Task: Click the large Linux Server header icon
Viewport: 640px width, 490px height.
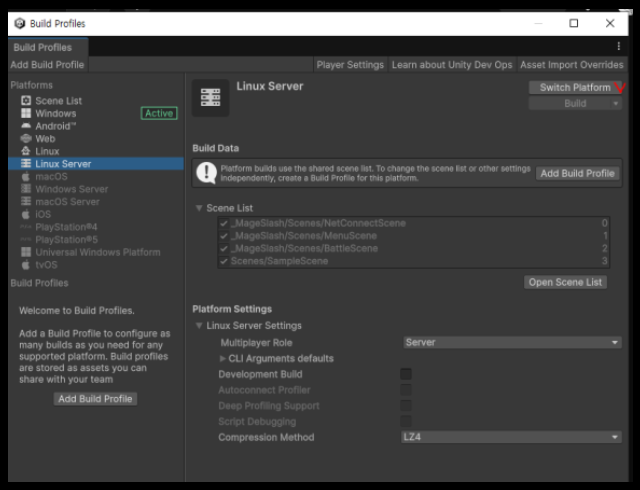Action: (211, 98)
